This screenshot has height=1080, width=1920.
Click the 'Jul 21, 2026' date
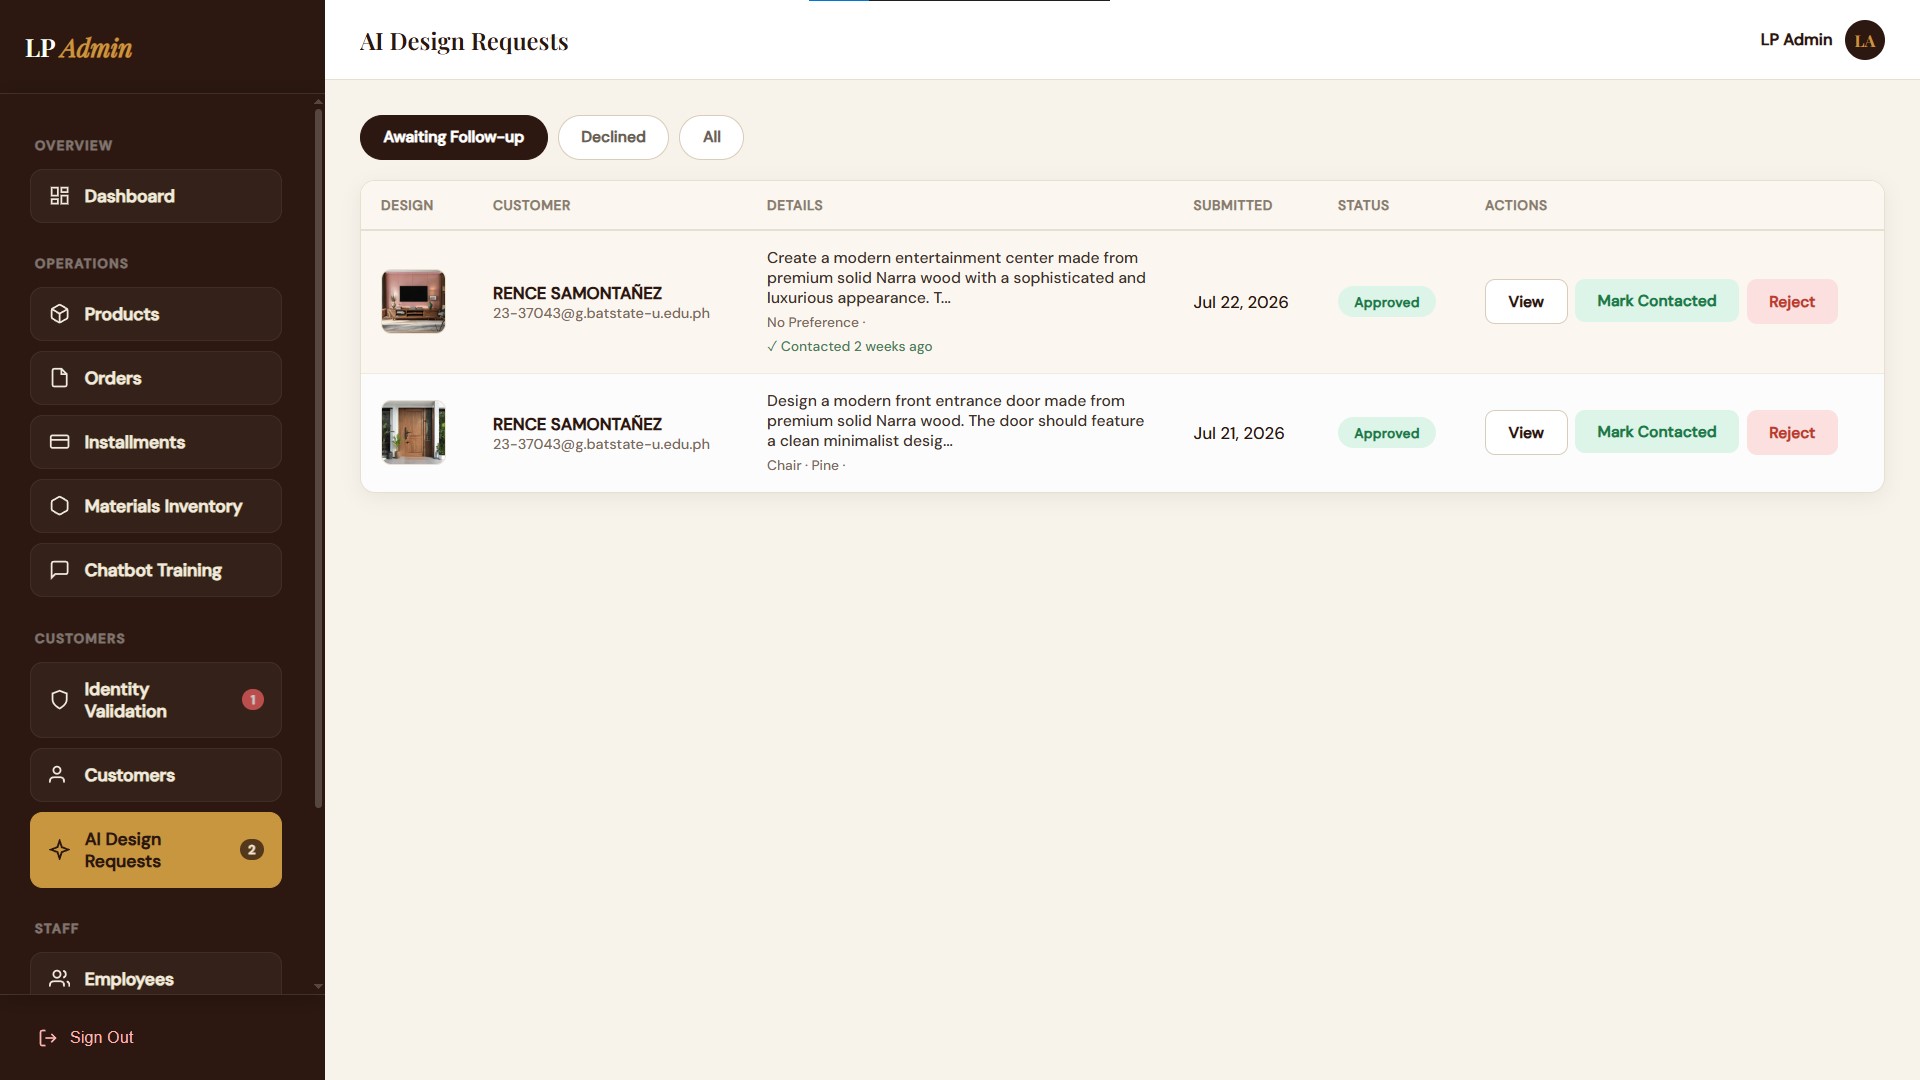[1238, 433]
